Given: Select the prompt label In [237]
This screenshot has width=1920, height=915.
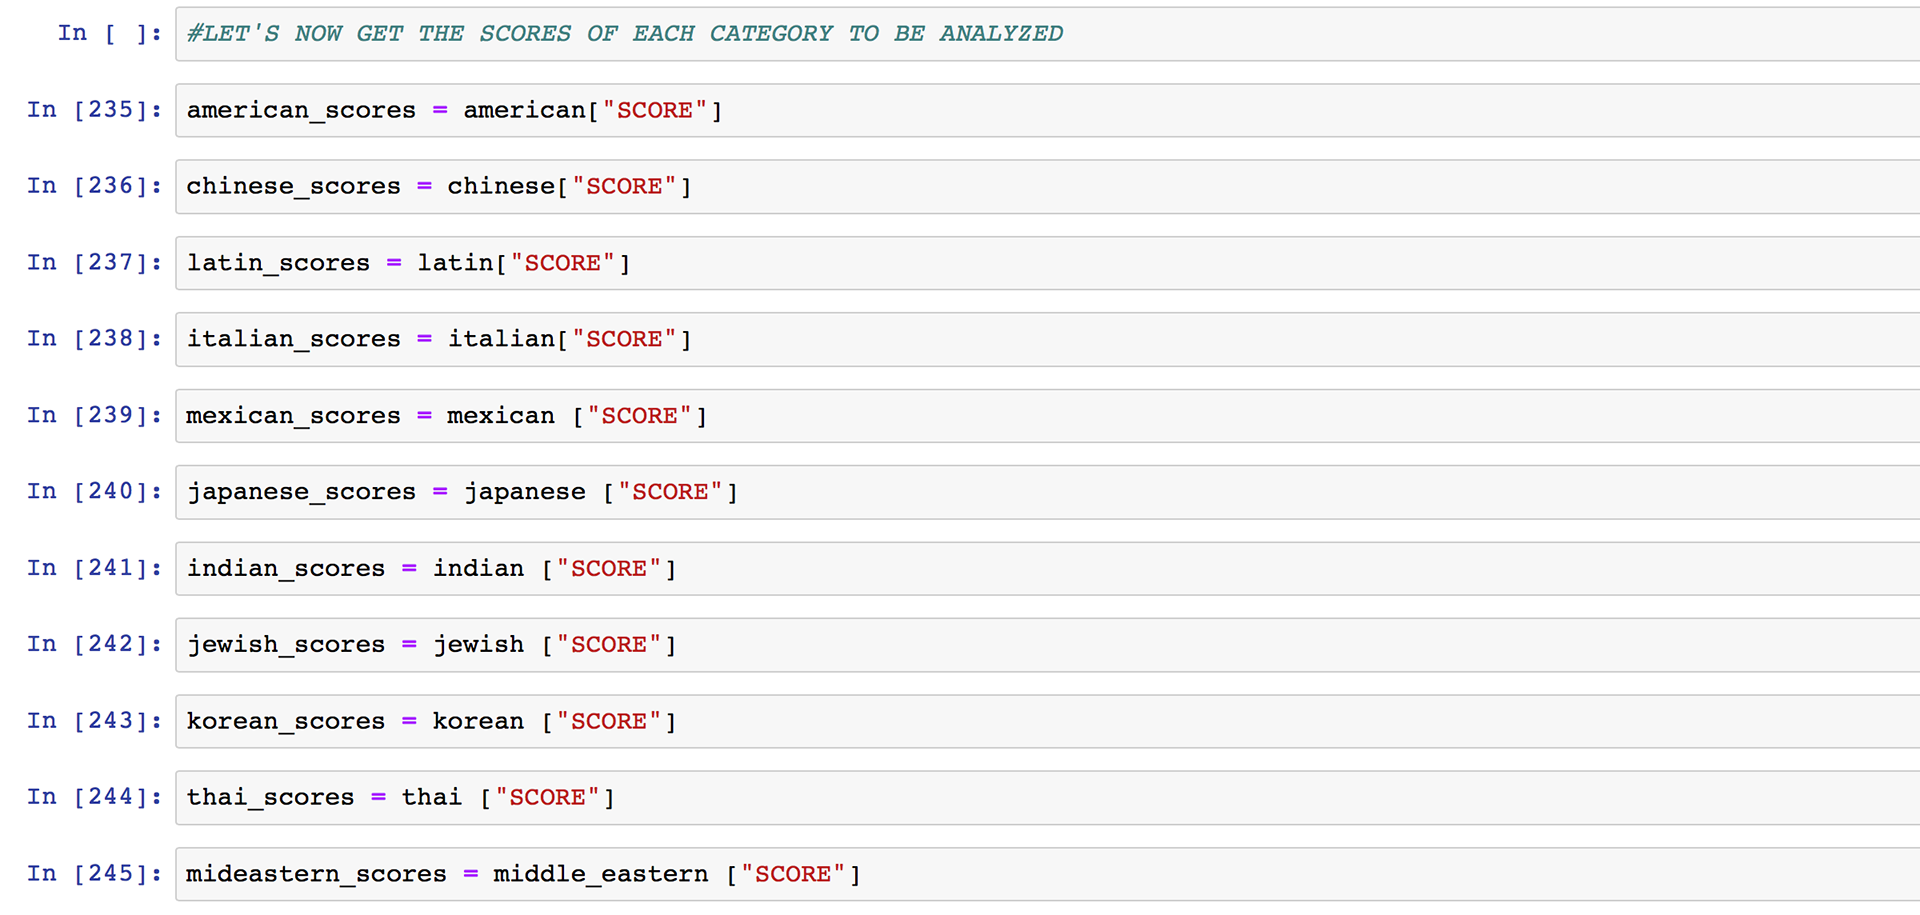Looking at the screenshot, I should (x=95, y=262).
